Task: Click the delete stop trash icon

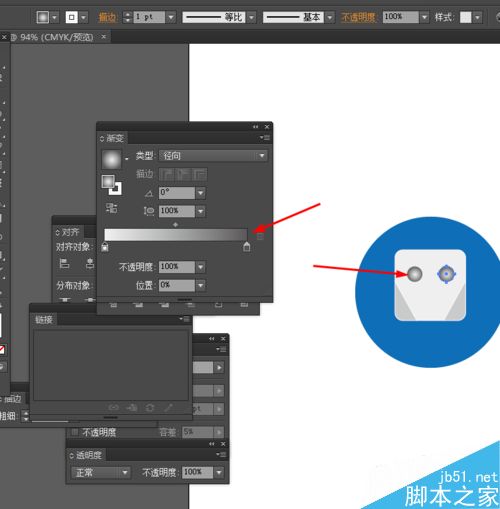Action: click(x=260, y=236)
